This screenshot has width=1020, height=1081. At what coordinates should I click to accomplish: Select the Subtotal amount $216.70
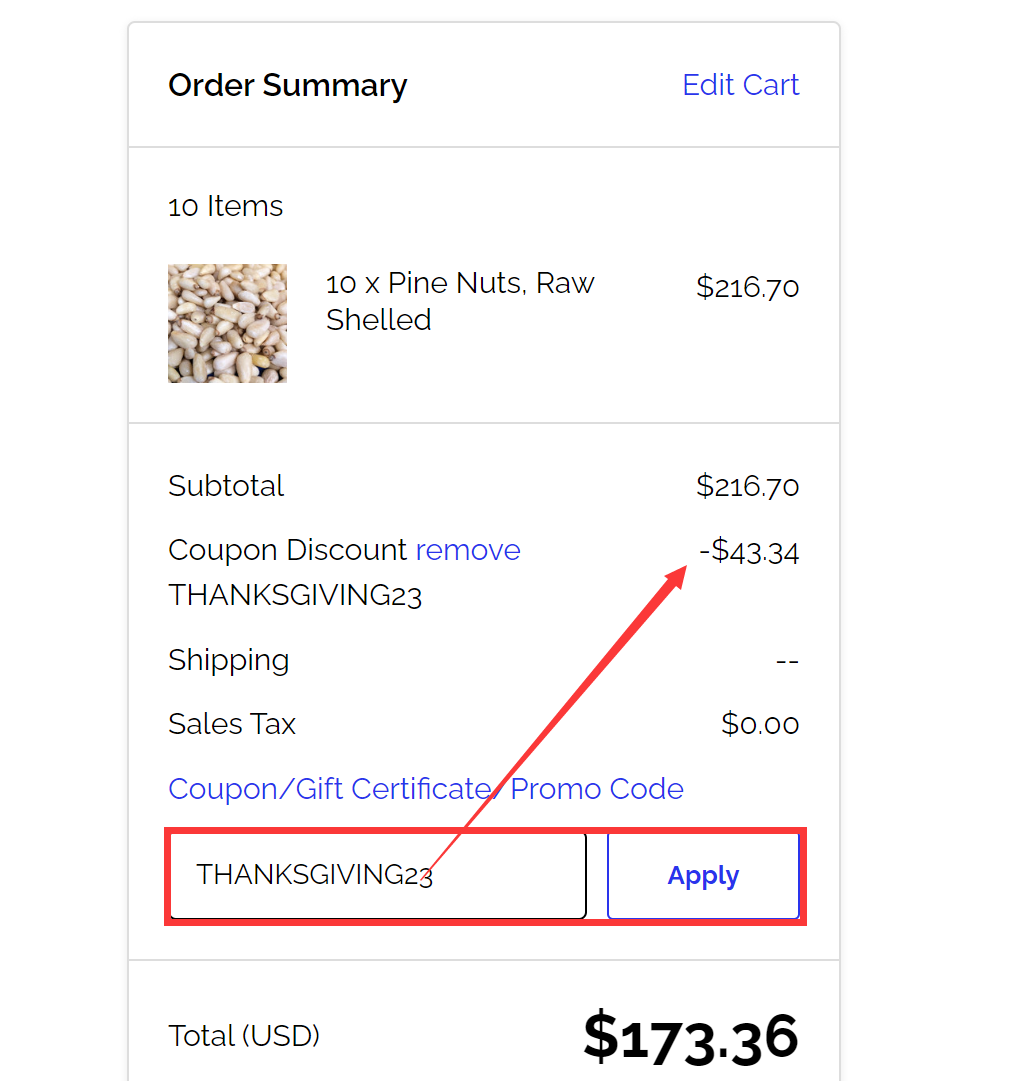(x=748, y=486)
